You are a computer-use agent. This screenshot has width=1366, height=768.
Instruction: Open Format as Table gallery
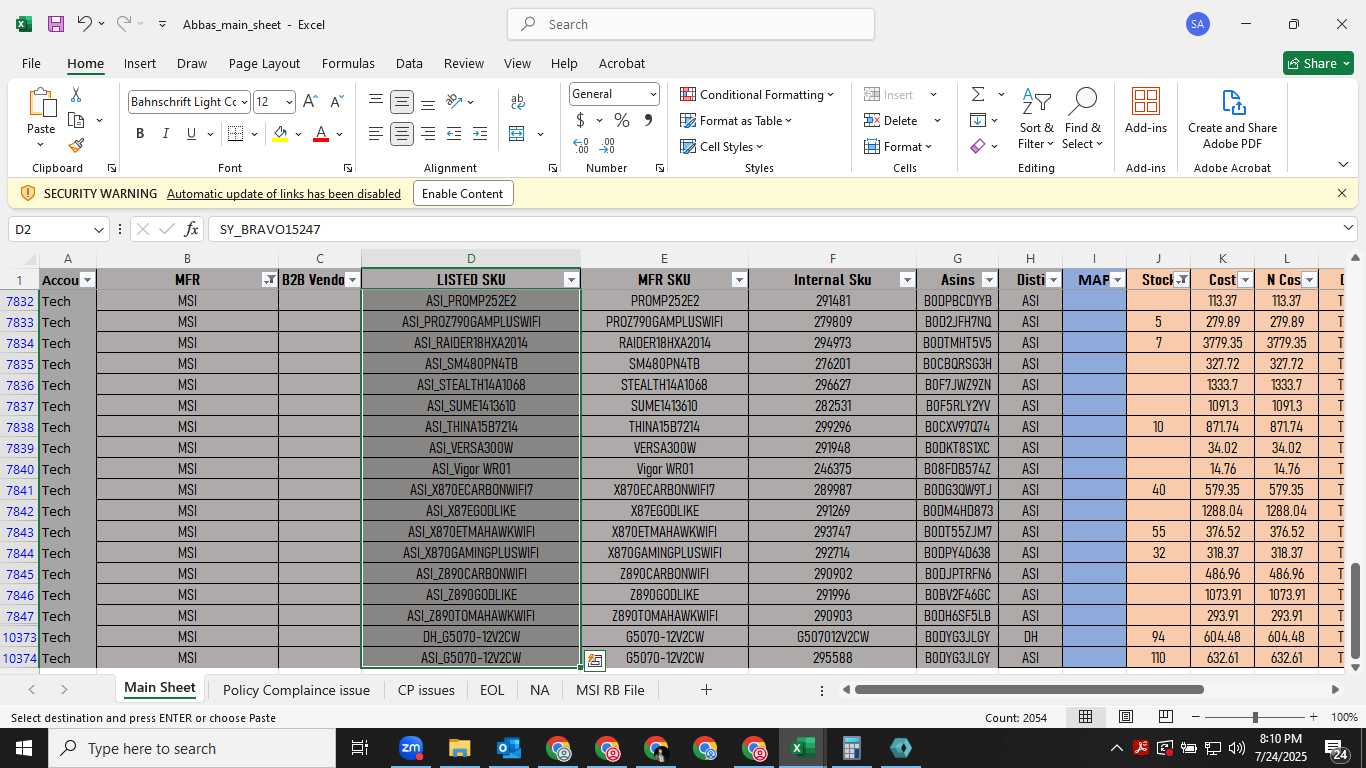(736, 120)
